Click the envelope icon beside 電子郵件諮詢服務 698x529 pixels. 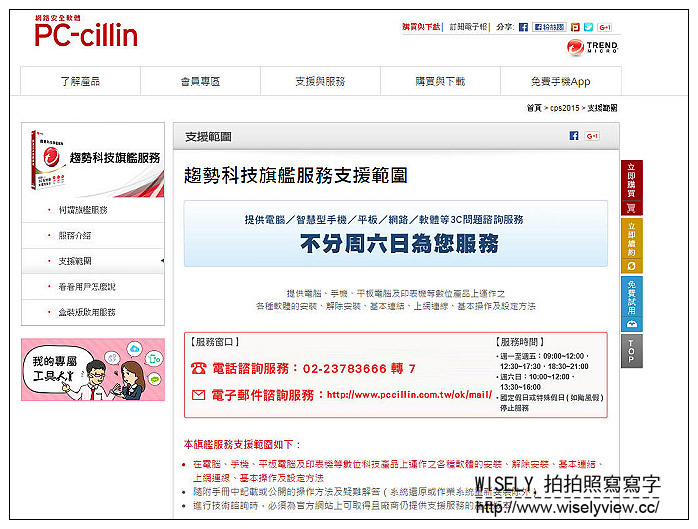pyautogui.click(x=199, y=395)
